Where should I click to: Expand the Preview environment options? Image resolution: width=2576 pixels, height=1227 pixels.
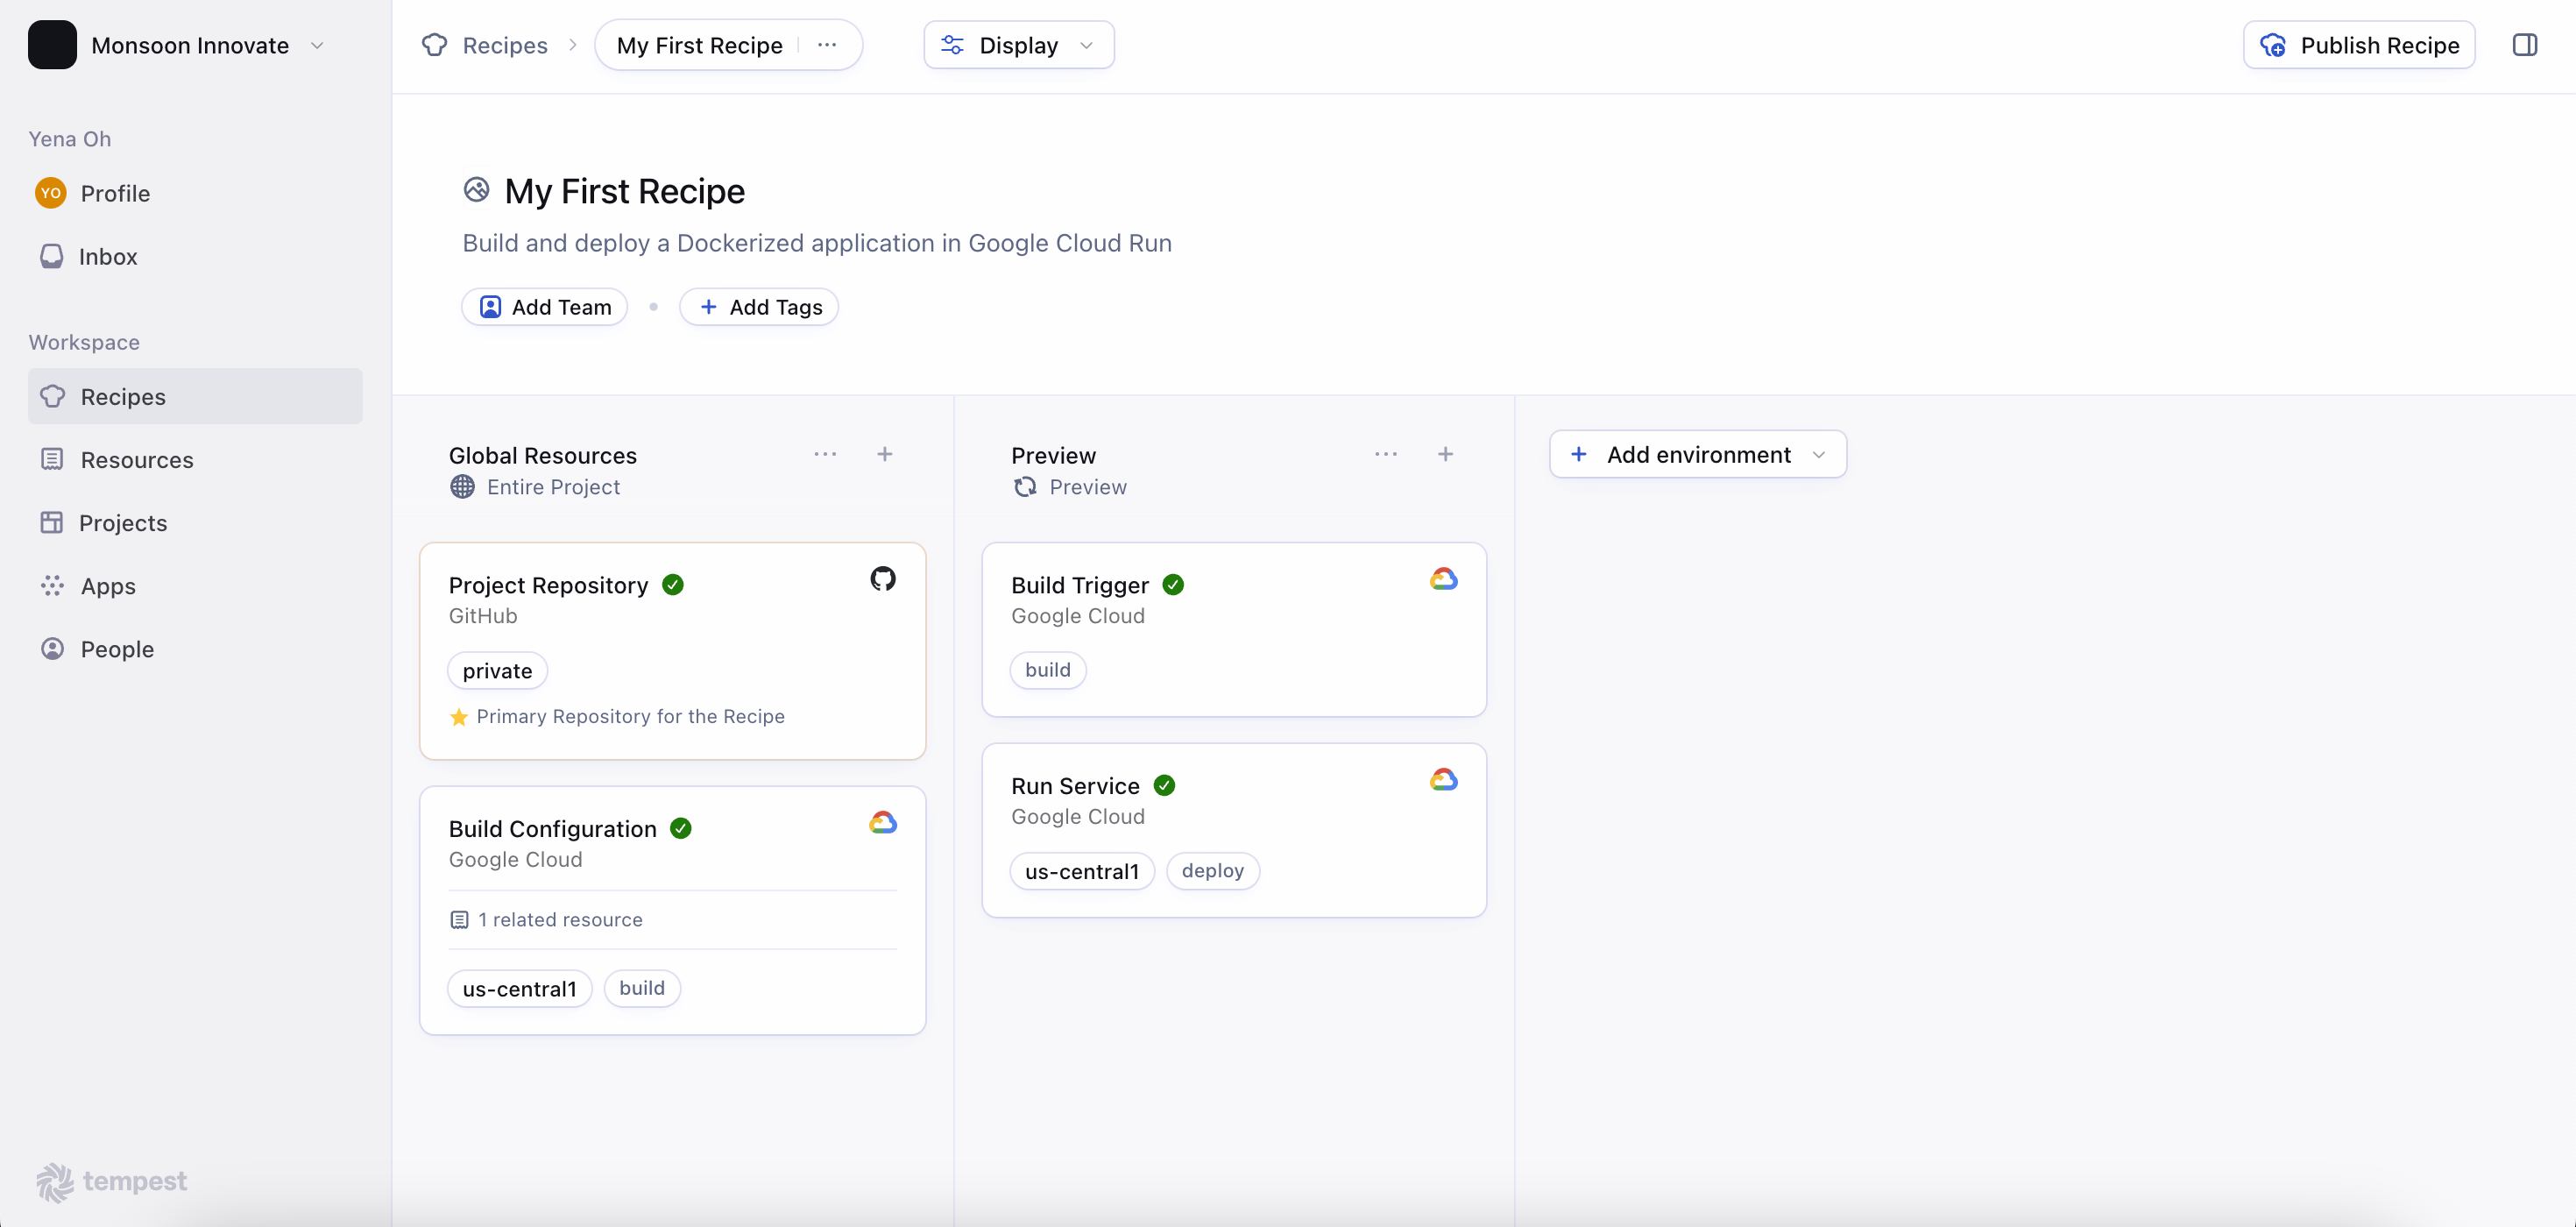1384,455
